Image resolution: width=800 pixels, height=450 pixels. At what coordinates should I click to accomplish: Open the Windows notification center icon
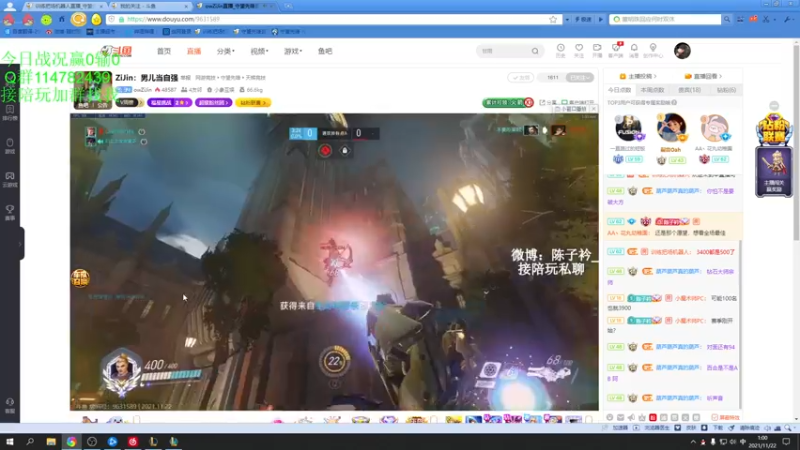[786, 442]
